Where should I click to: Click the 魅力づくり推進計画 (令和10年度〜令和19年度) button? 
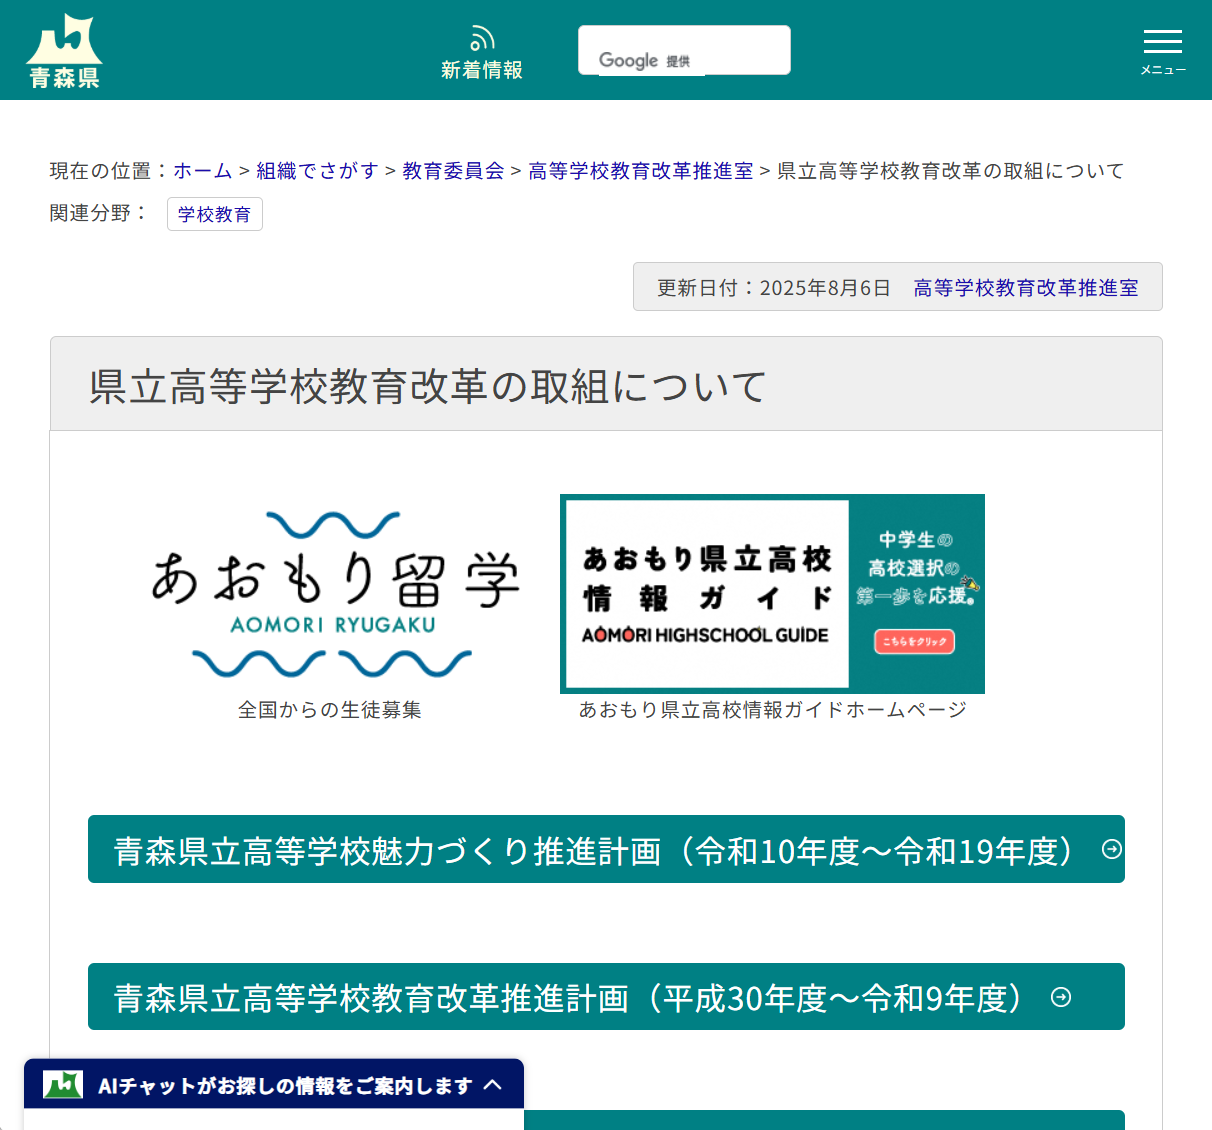[x=606, y=850]
